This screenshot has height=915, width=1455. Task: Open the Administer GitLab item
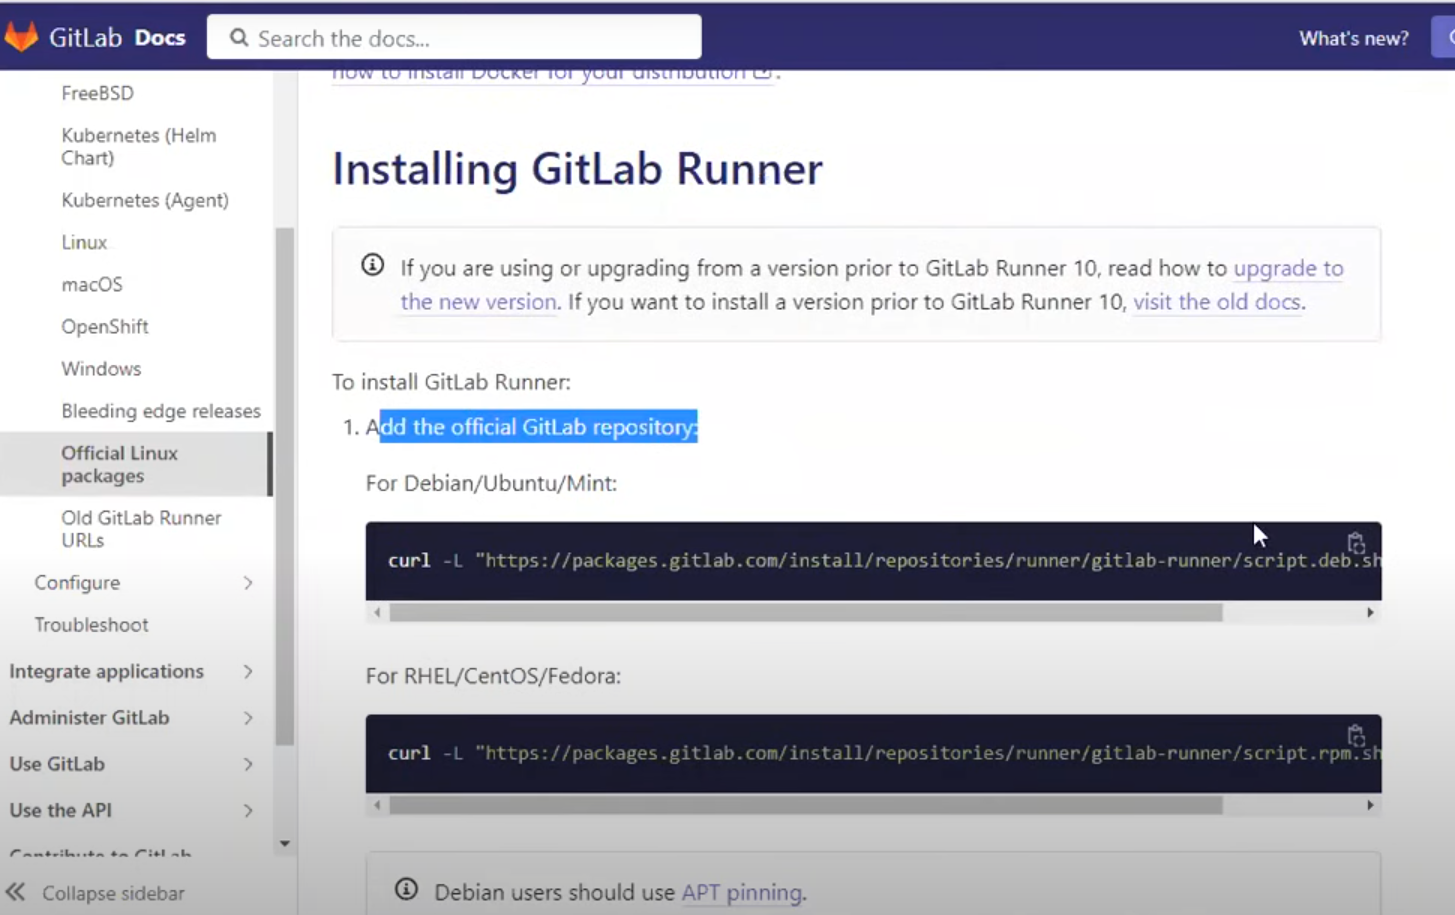pos(89,718)
